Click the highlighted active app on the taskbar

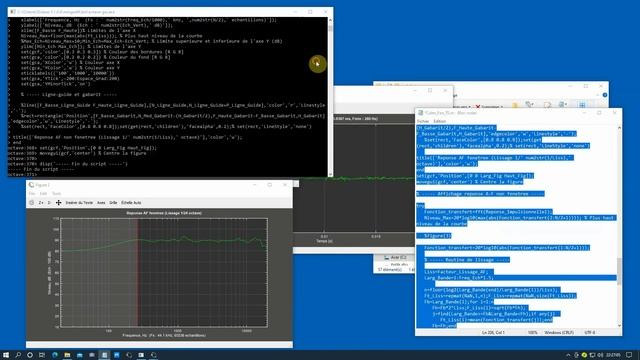(104, 355)
